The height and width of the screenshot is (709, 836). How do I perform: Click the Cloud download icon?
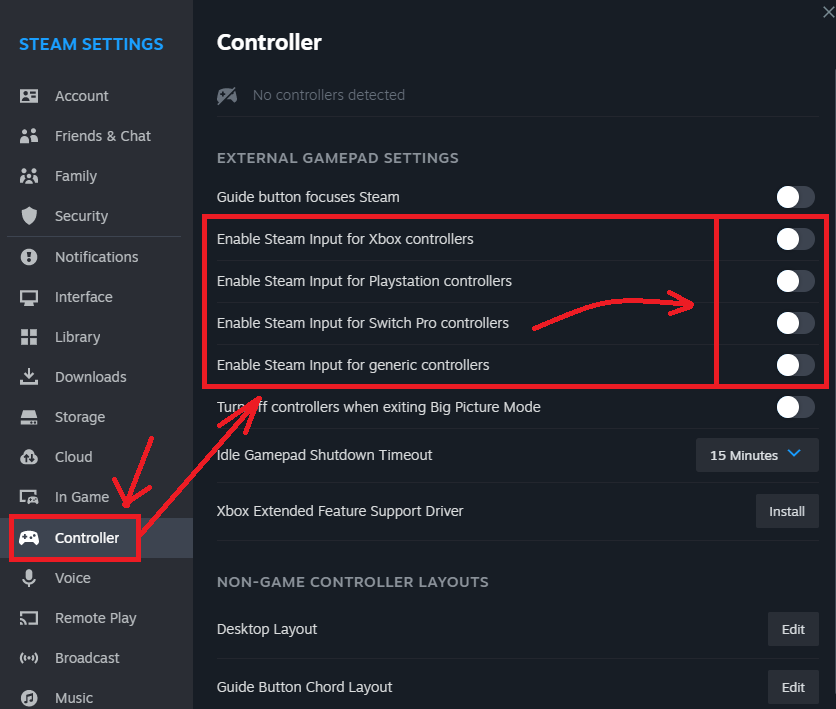pyautogui.click(x=29, y=457)
